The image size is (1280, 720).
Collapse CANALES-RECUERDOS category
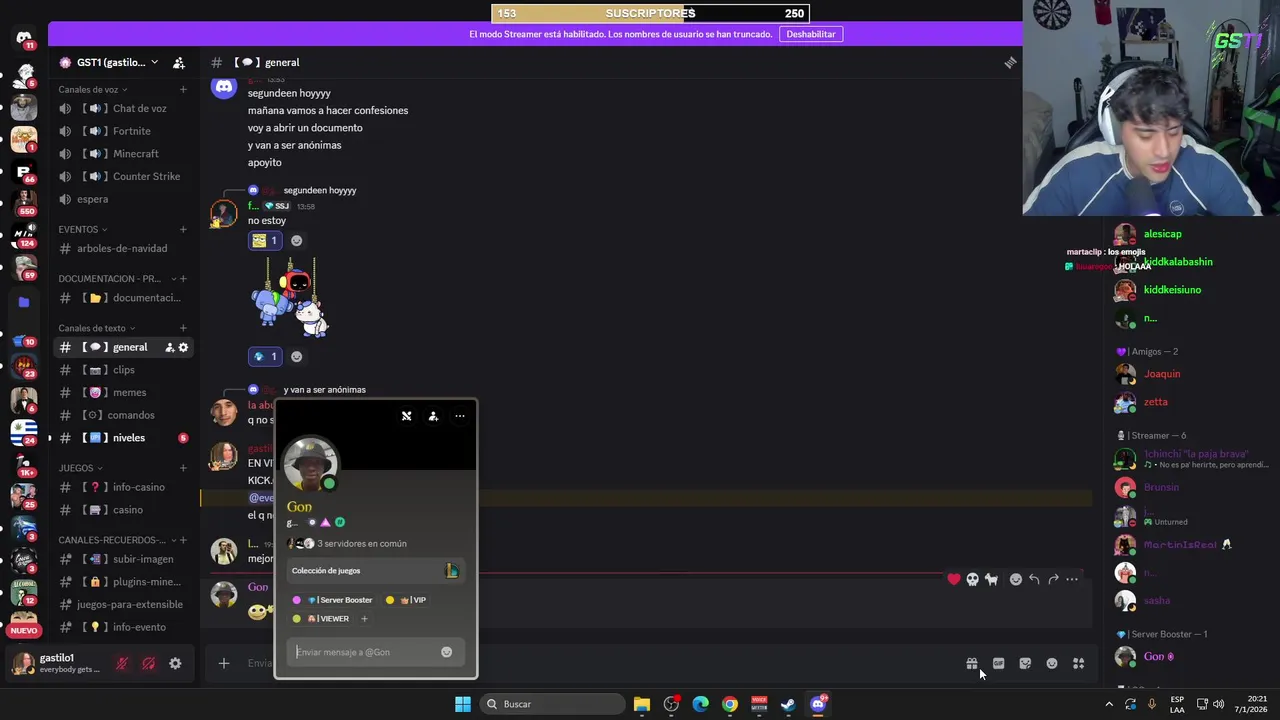(115, 540)
